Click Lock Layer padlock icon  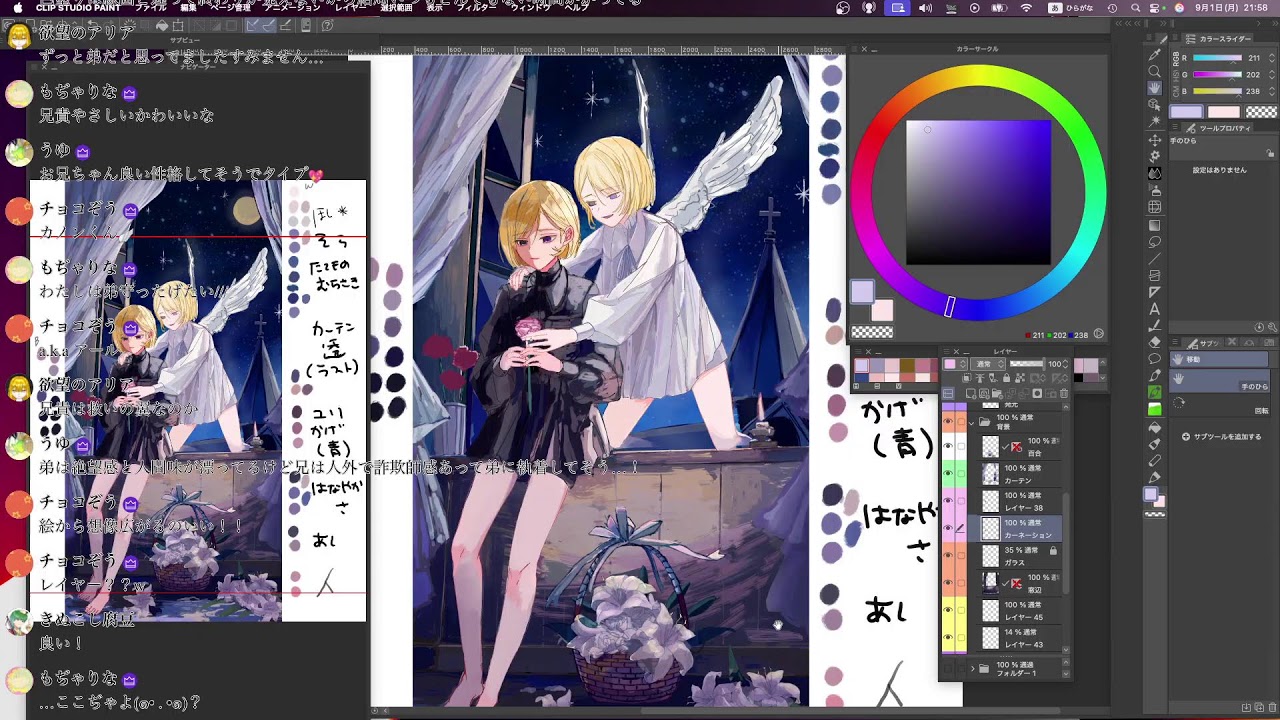pyautogui.click(x=1006, y=378)
